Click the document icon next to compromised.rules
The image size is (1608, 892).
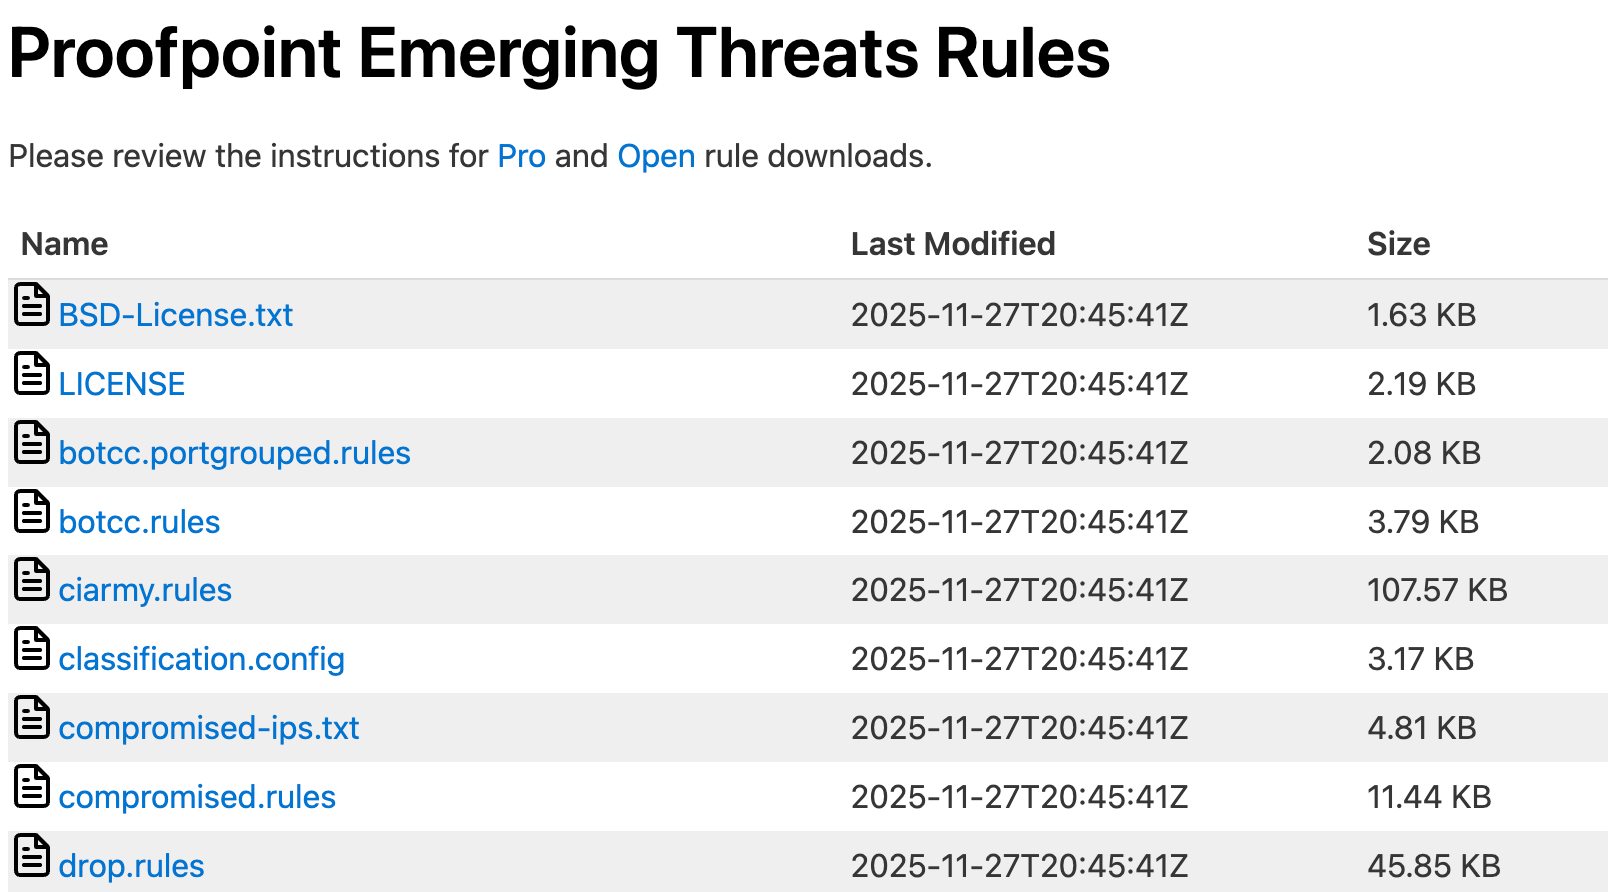(x=32, y=787)
